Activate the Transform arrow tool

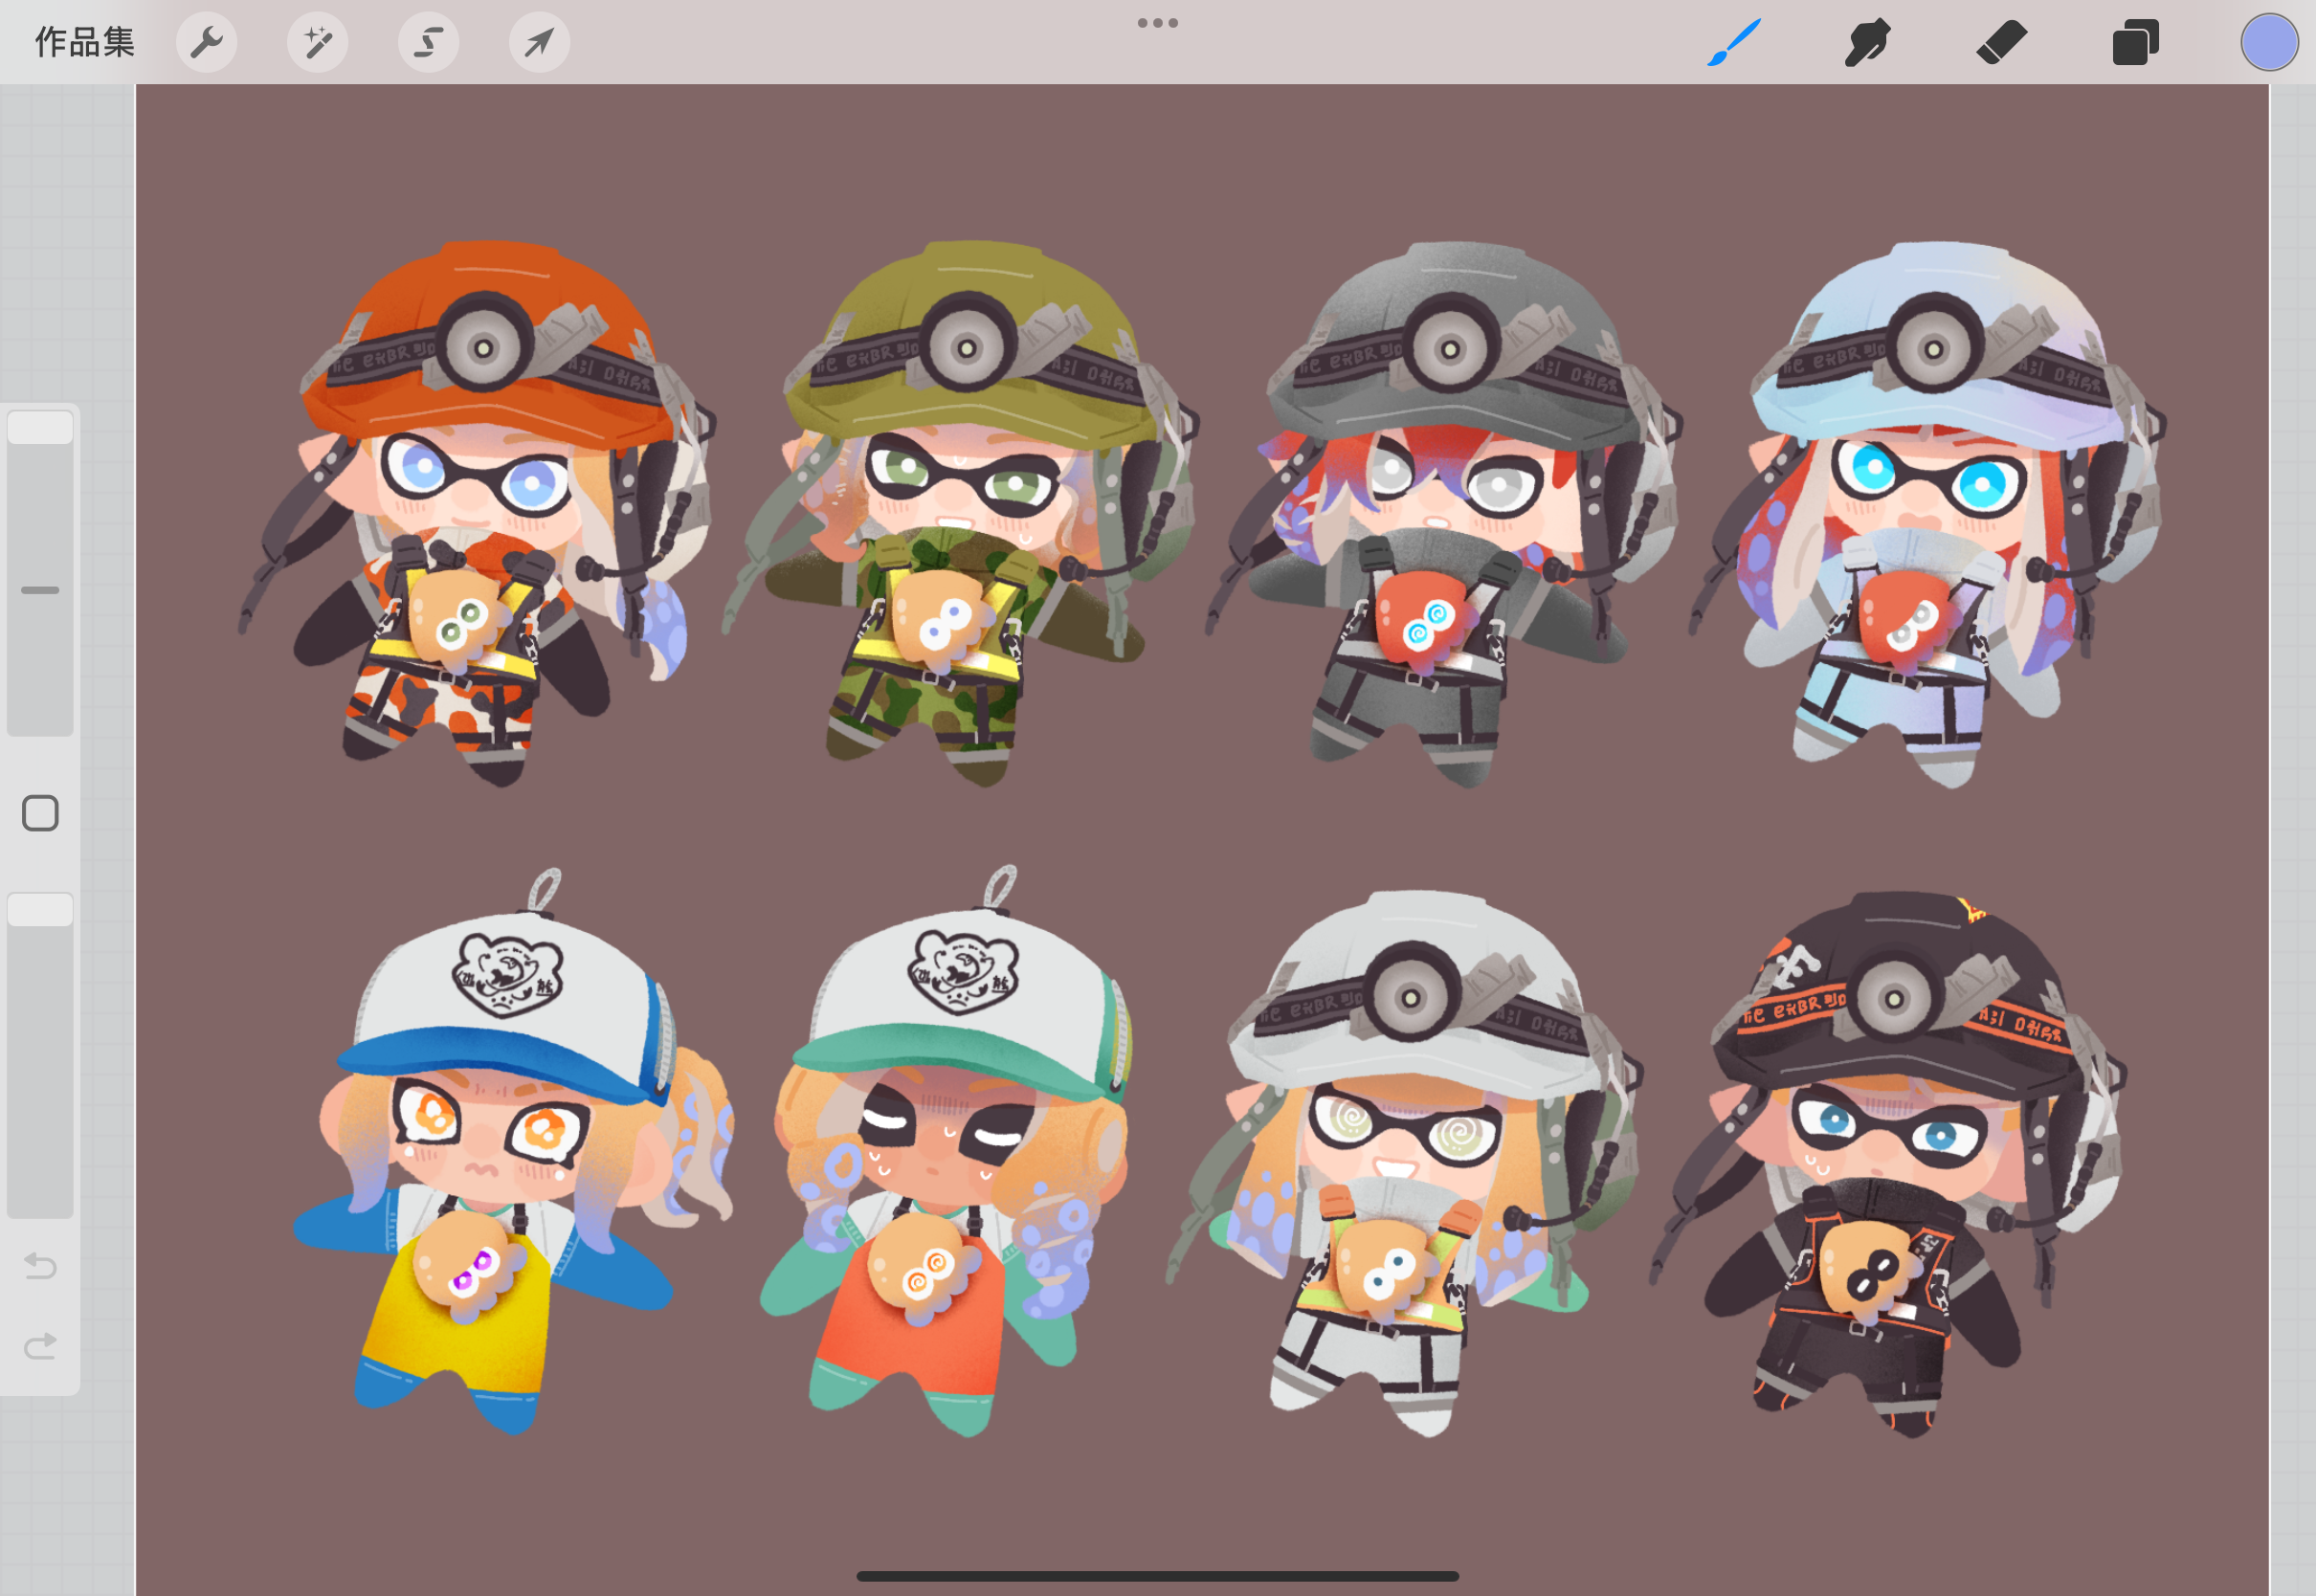click(540, 42)
